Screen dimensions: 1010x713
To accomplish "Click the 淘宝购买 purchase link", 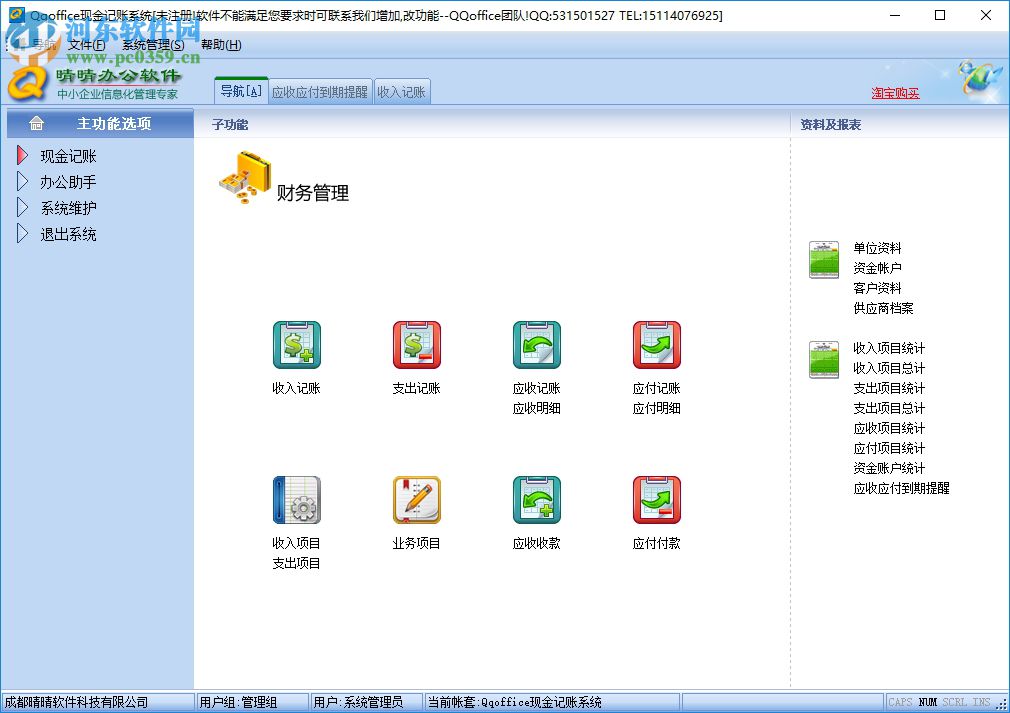I will click(x=898, y=92).
